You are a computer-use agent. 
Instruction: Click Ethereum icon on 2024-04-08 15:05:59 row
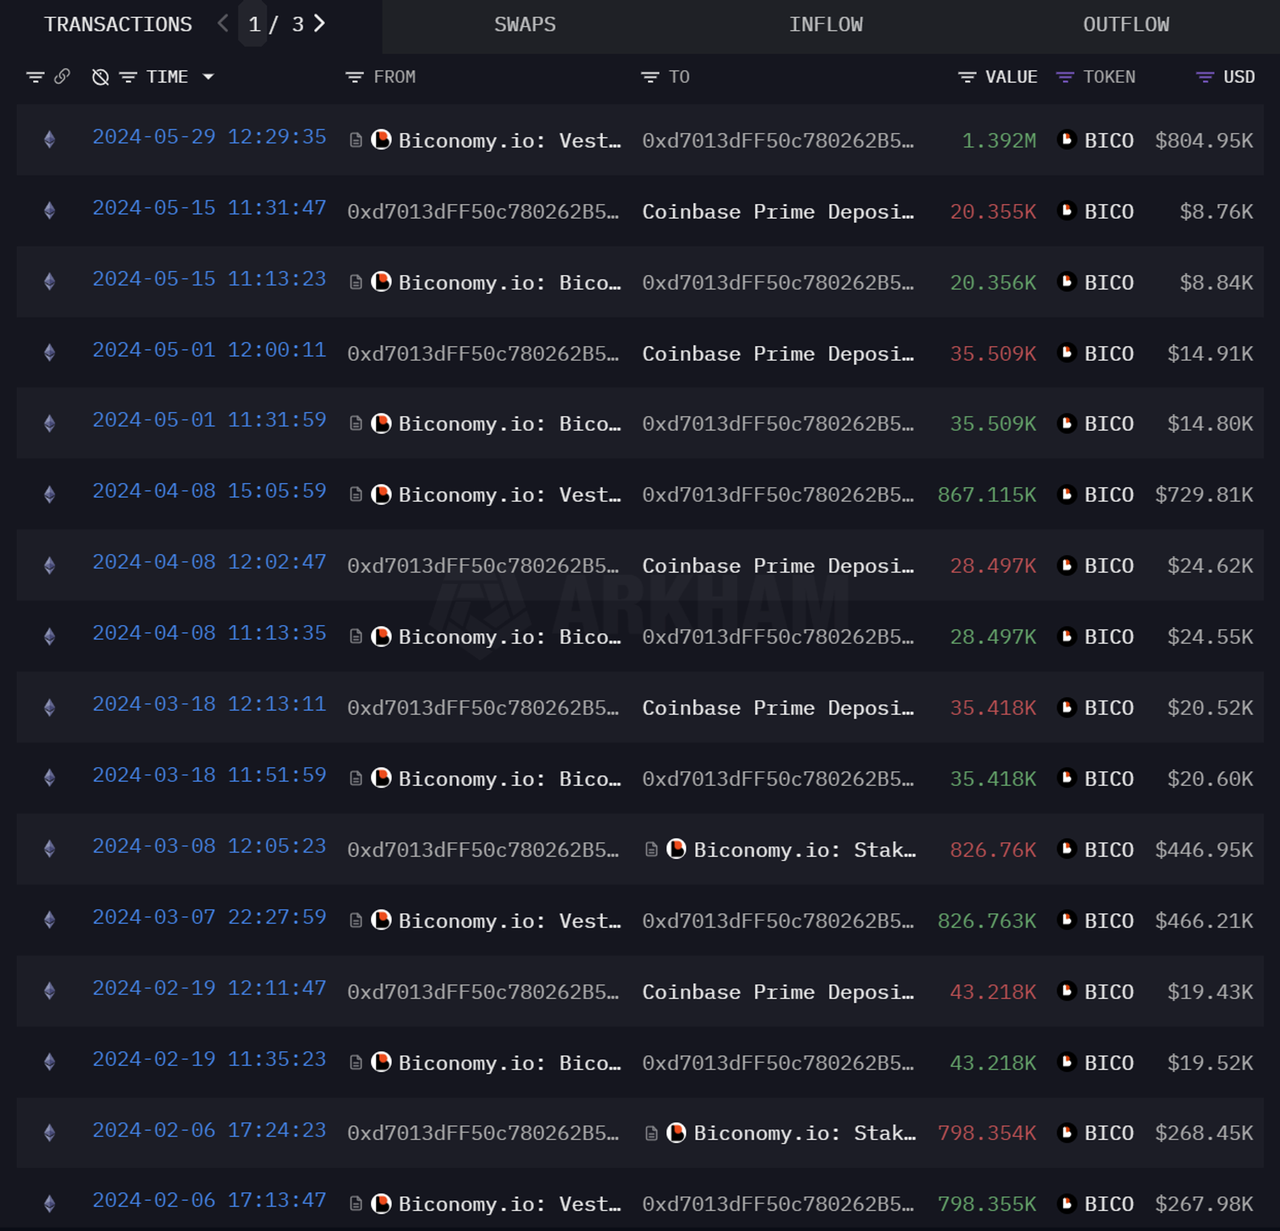[50, 494]
